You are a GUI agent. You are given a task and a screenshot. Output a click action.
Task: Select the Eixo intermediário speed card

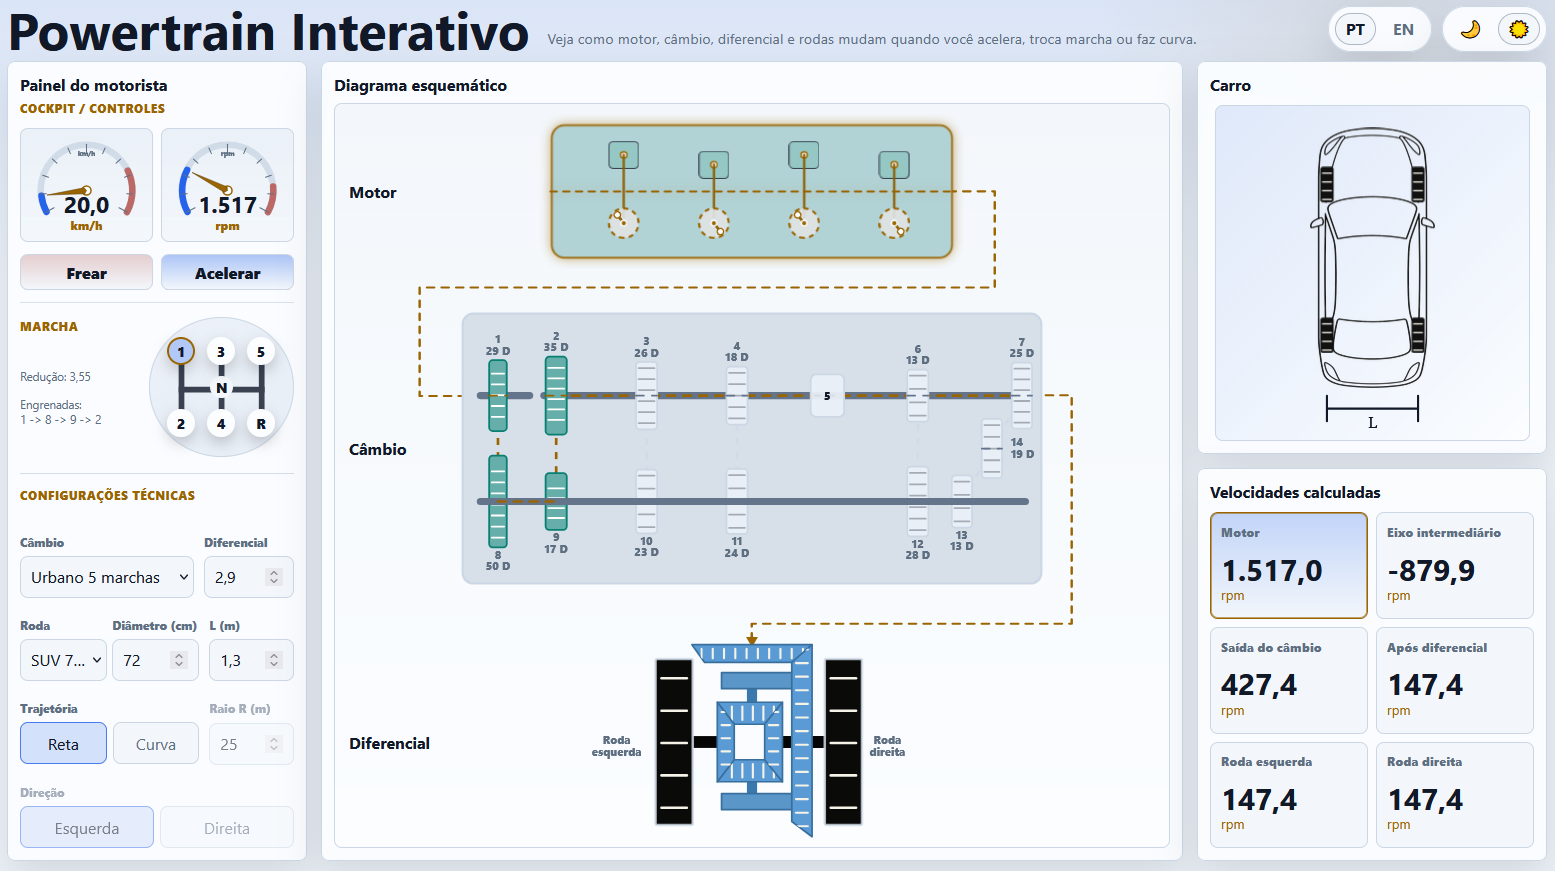click(1454, 566)
